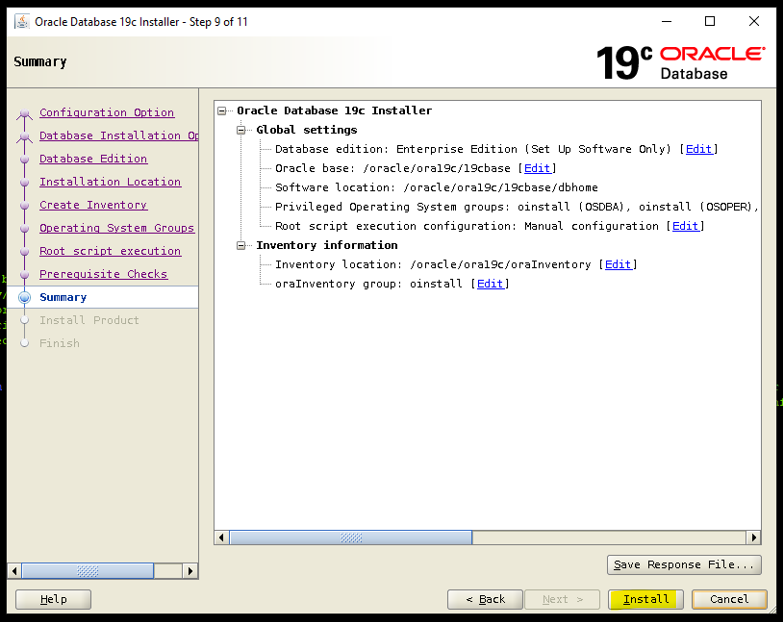Click the steps panel scrollbar thumb
This screenshot has height=622, width=783.
[x=87, y=571]
